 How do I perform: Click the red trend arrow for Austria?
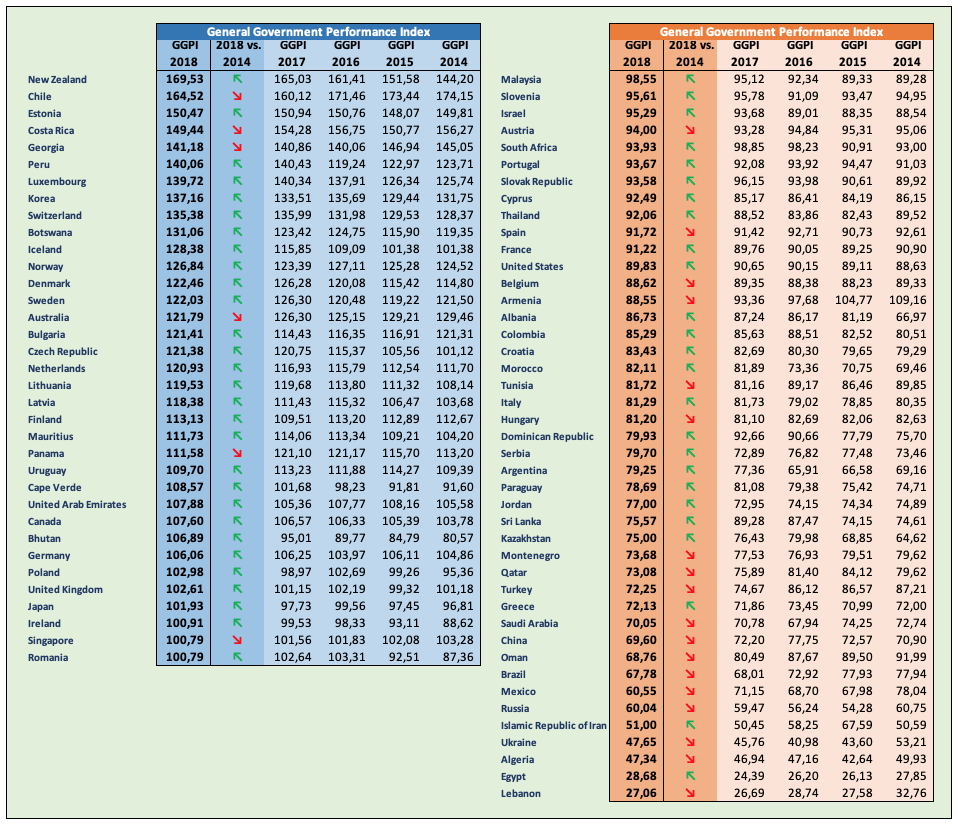[690, 130]
